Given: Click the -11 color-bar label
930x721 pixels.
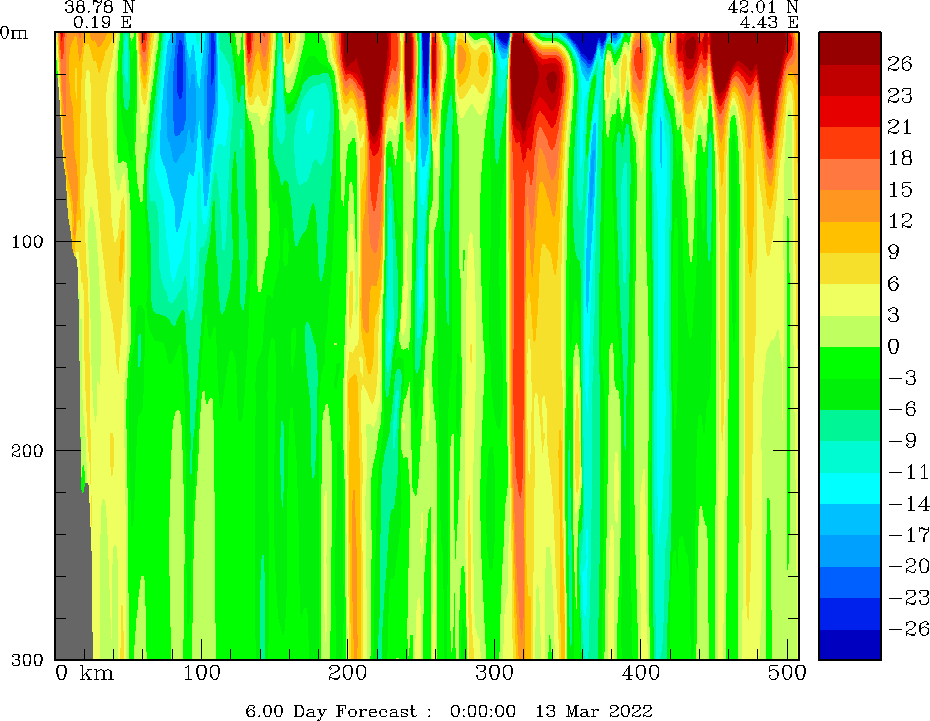Looking at the screenshot, I should [909, 472].
